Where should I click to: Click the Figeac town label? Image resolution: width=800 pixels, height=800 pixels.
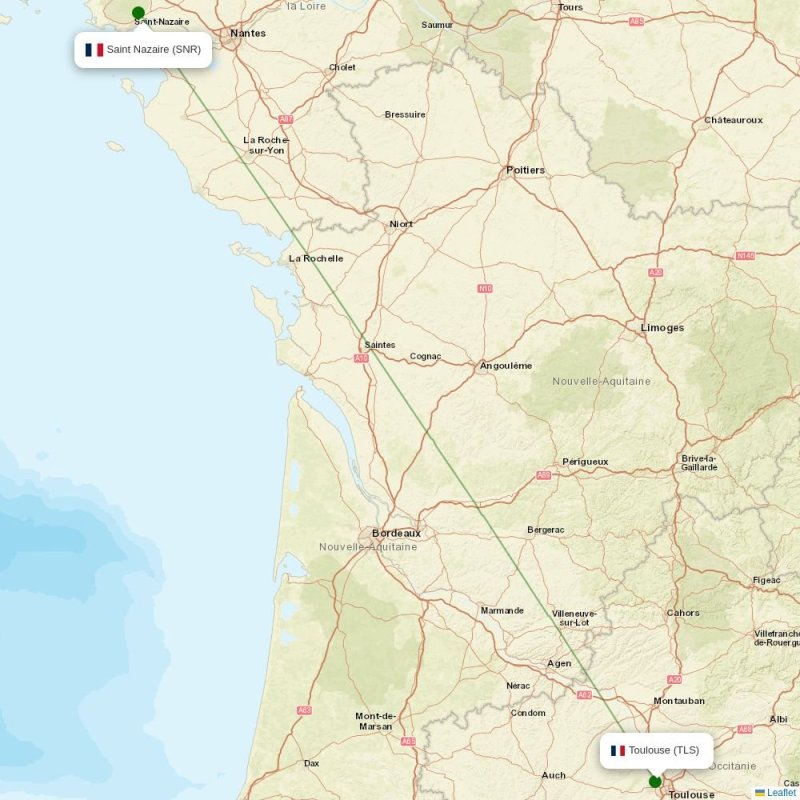(766, 580)
